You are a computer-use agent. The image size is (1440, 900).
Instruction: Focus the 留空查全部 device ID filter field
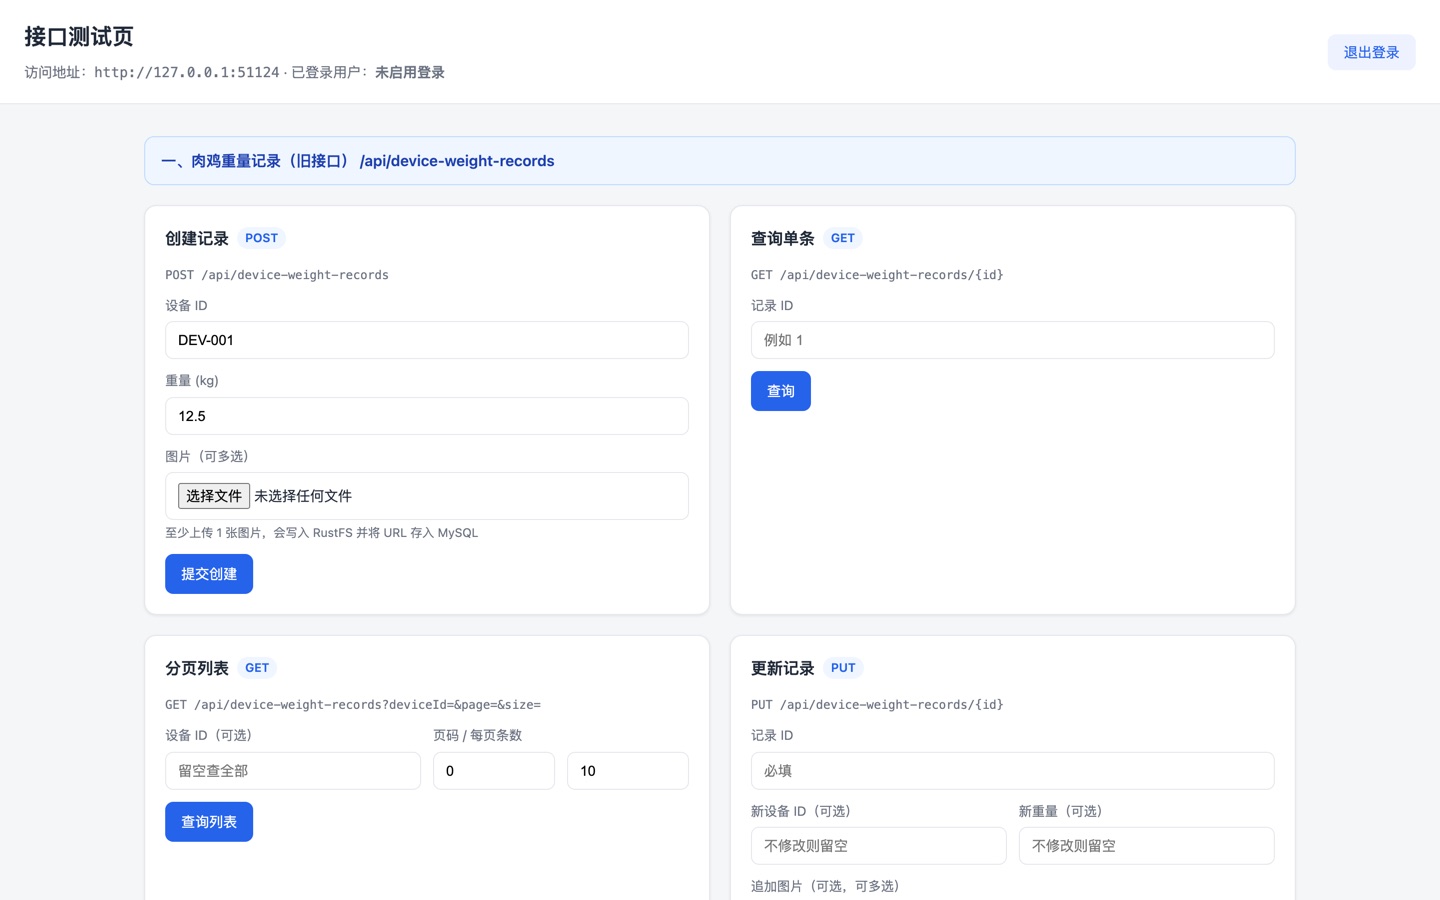[293, 771]
